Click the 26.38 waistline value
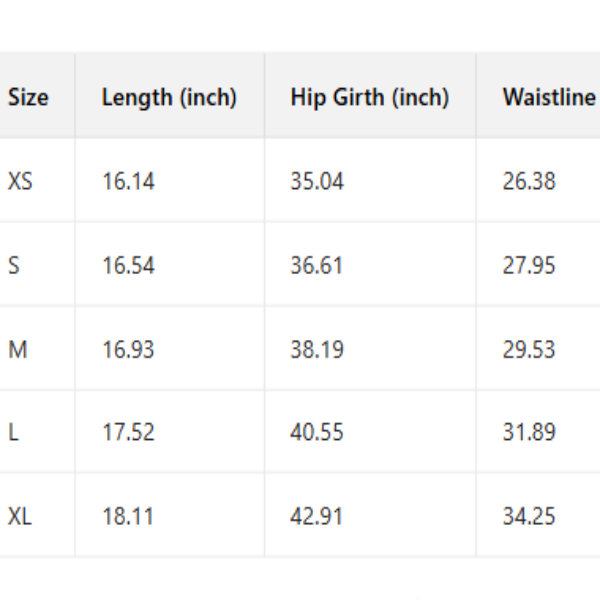The height and width of the screenshot is (600, 600). 529,182
